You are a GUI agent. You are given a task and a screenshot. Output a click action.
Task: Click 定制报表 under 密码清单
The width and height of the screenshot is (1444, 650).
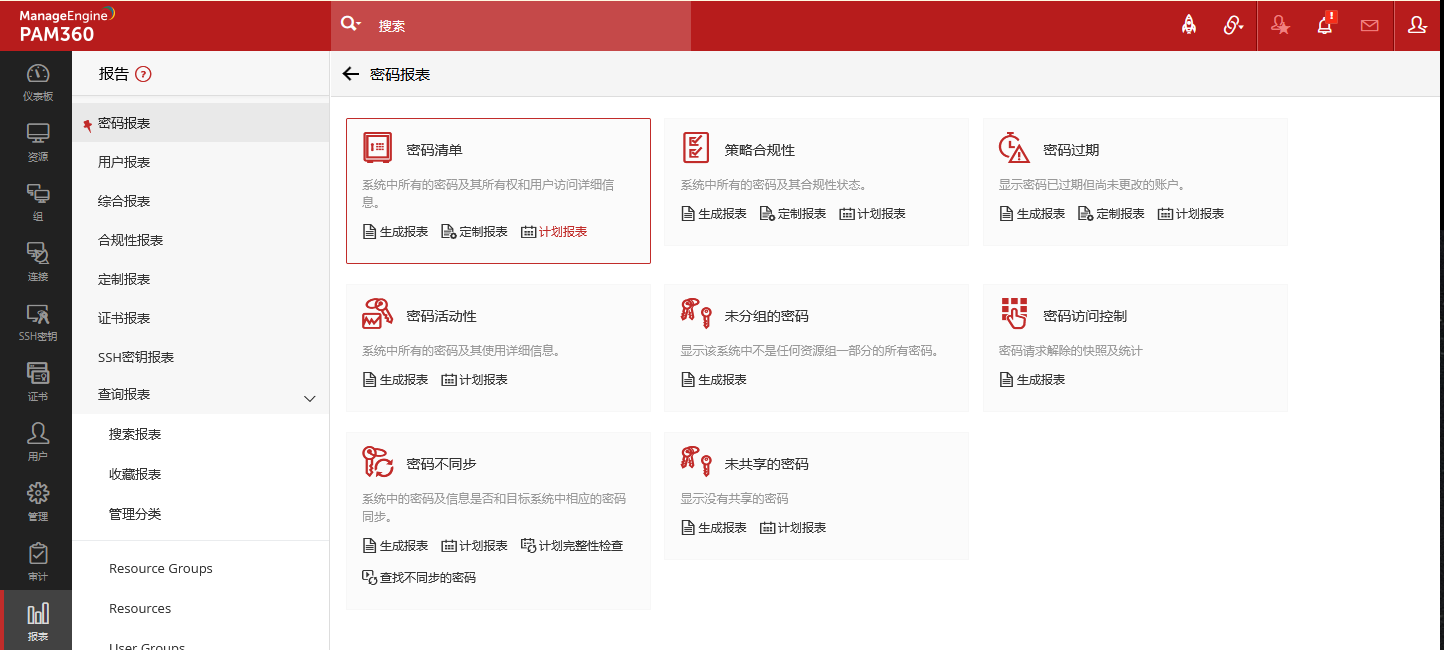tap(475, 231)
